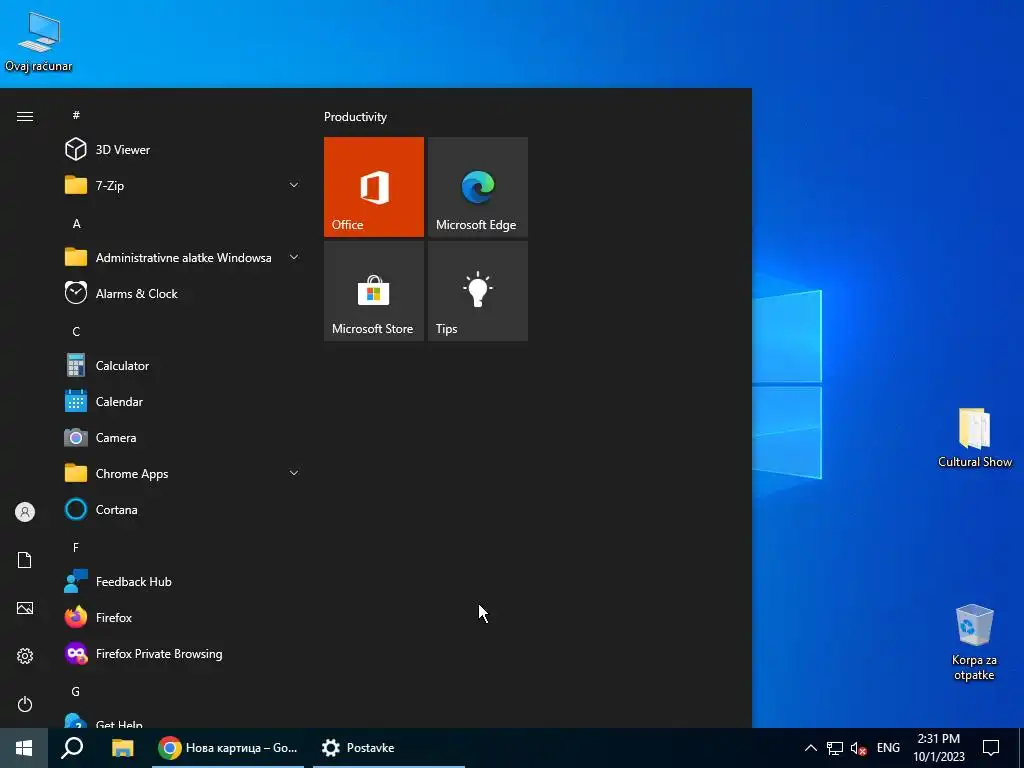Screen dimensions: 1024x768
Task: Open Firefox browser from list
Action: point(183,617)
